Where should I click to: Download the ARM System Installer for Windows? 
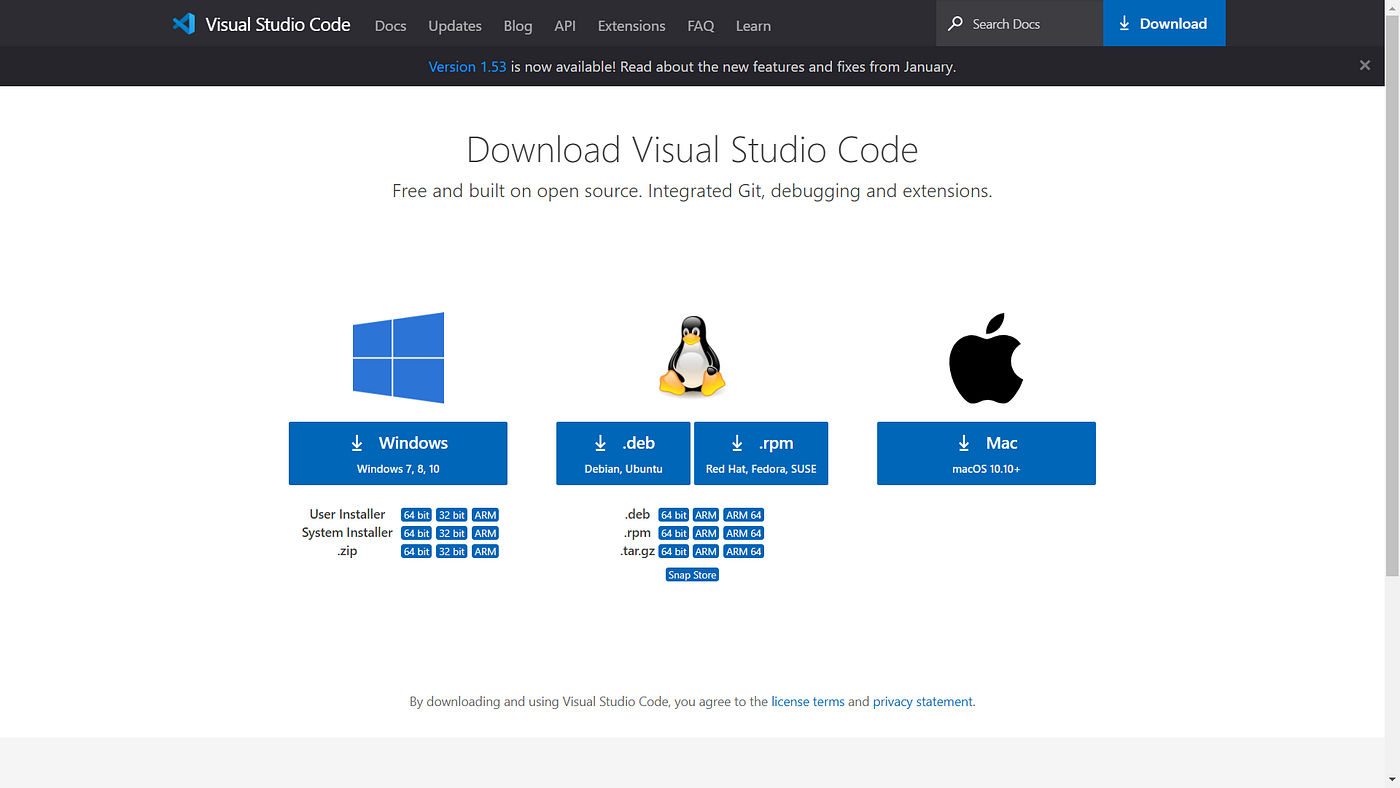pyautogui.click(x=485, y=533)
